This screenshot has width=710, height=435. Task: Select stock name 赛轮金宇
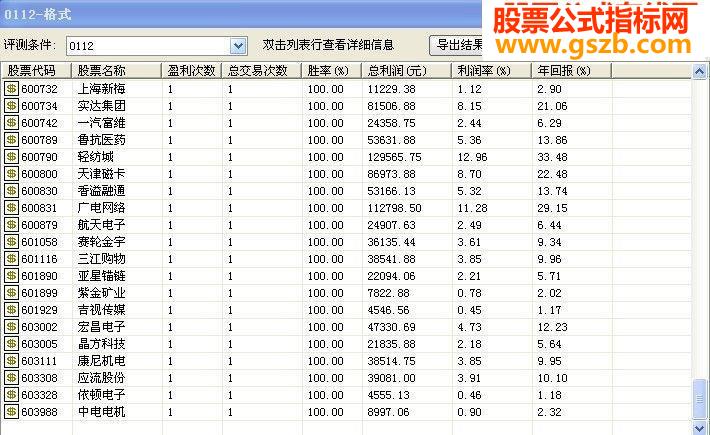(x=101, y=242)
